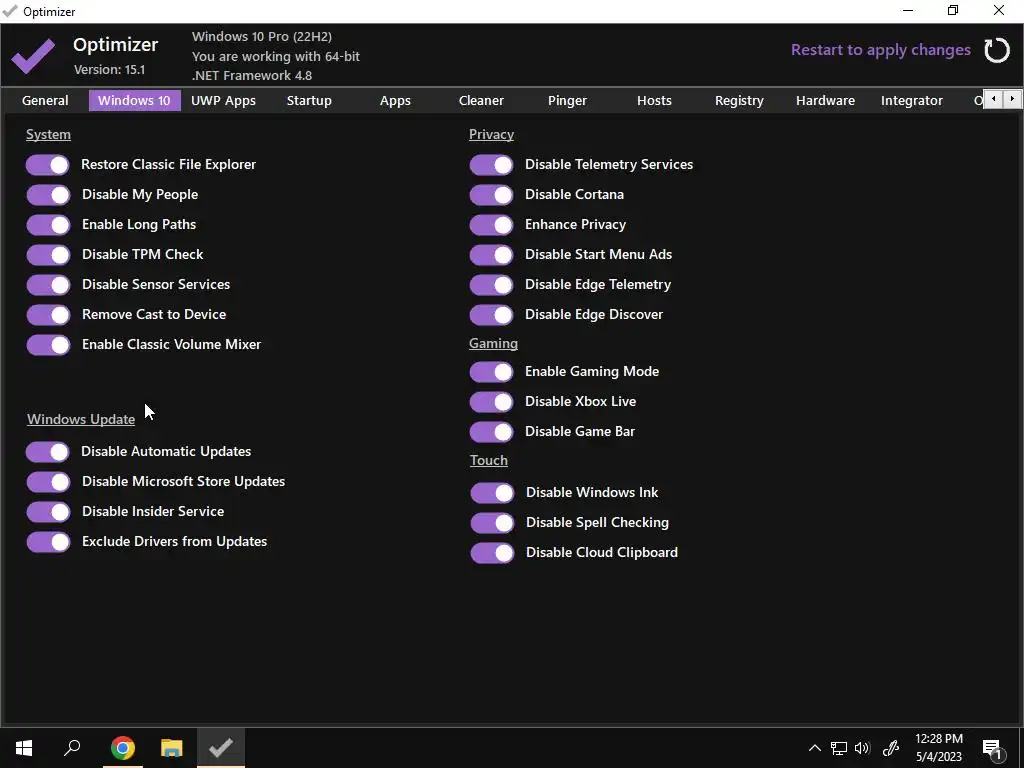The image size is (1024, 768).
Task: Click the Touch section heading
Action: point(488,460)
